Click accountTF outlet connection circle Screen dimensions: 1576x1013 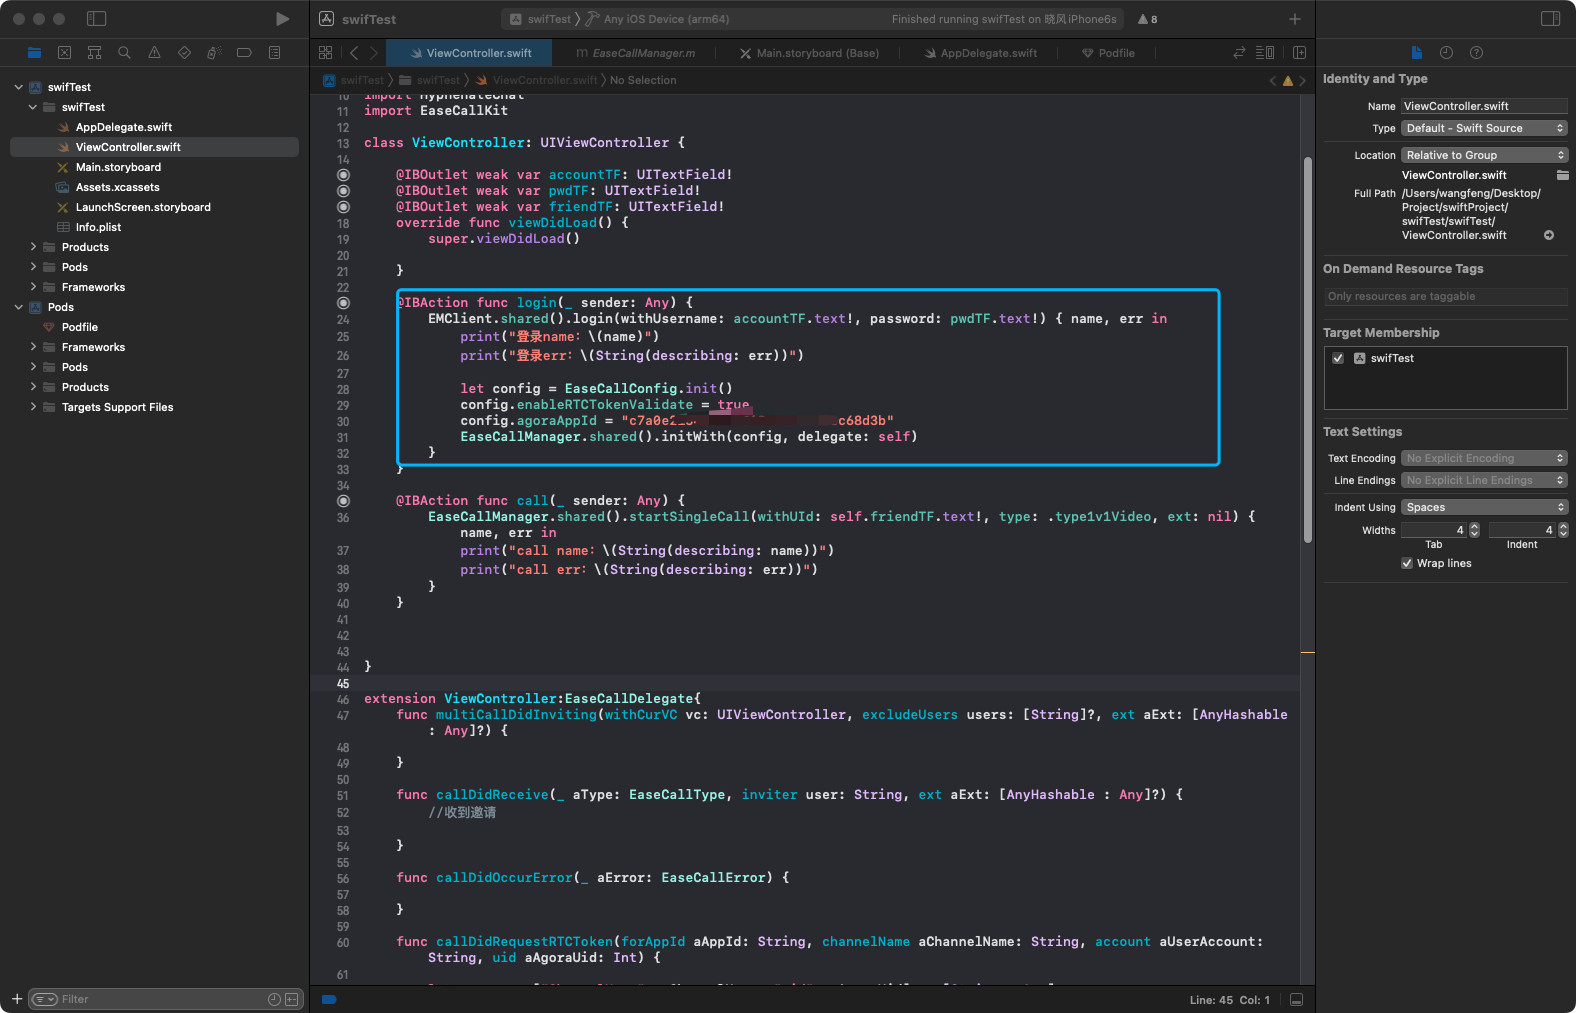(343, 174)
